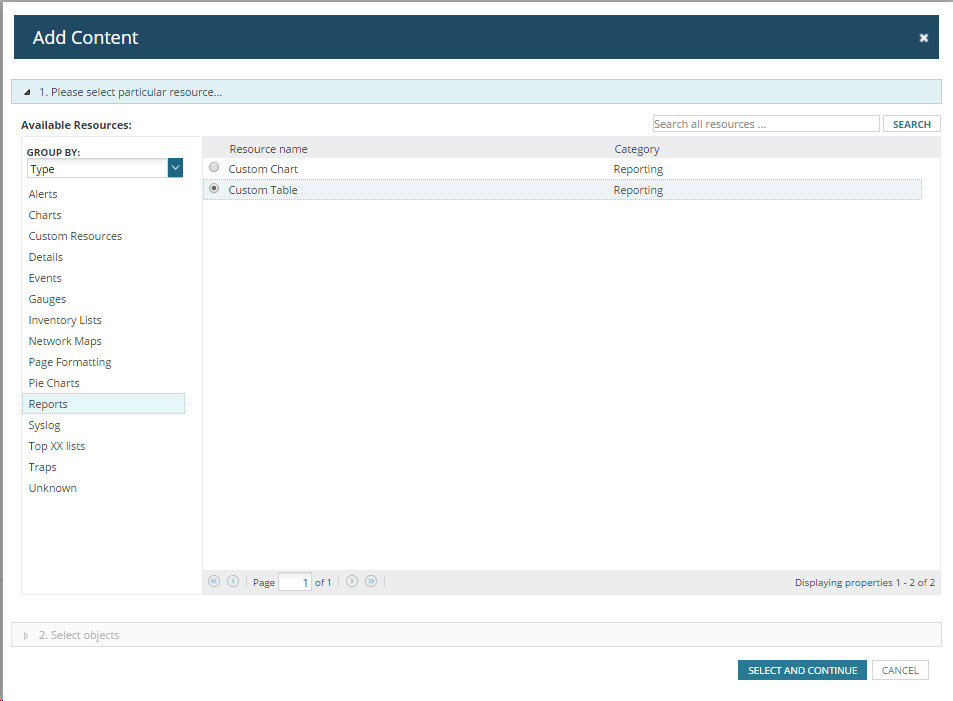Sort by Resource name column header

coord(268,149)
